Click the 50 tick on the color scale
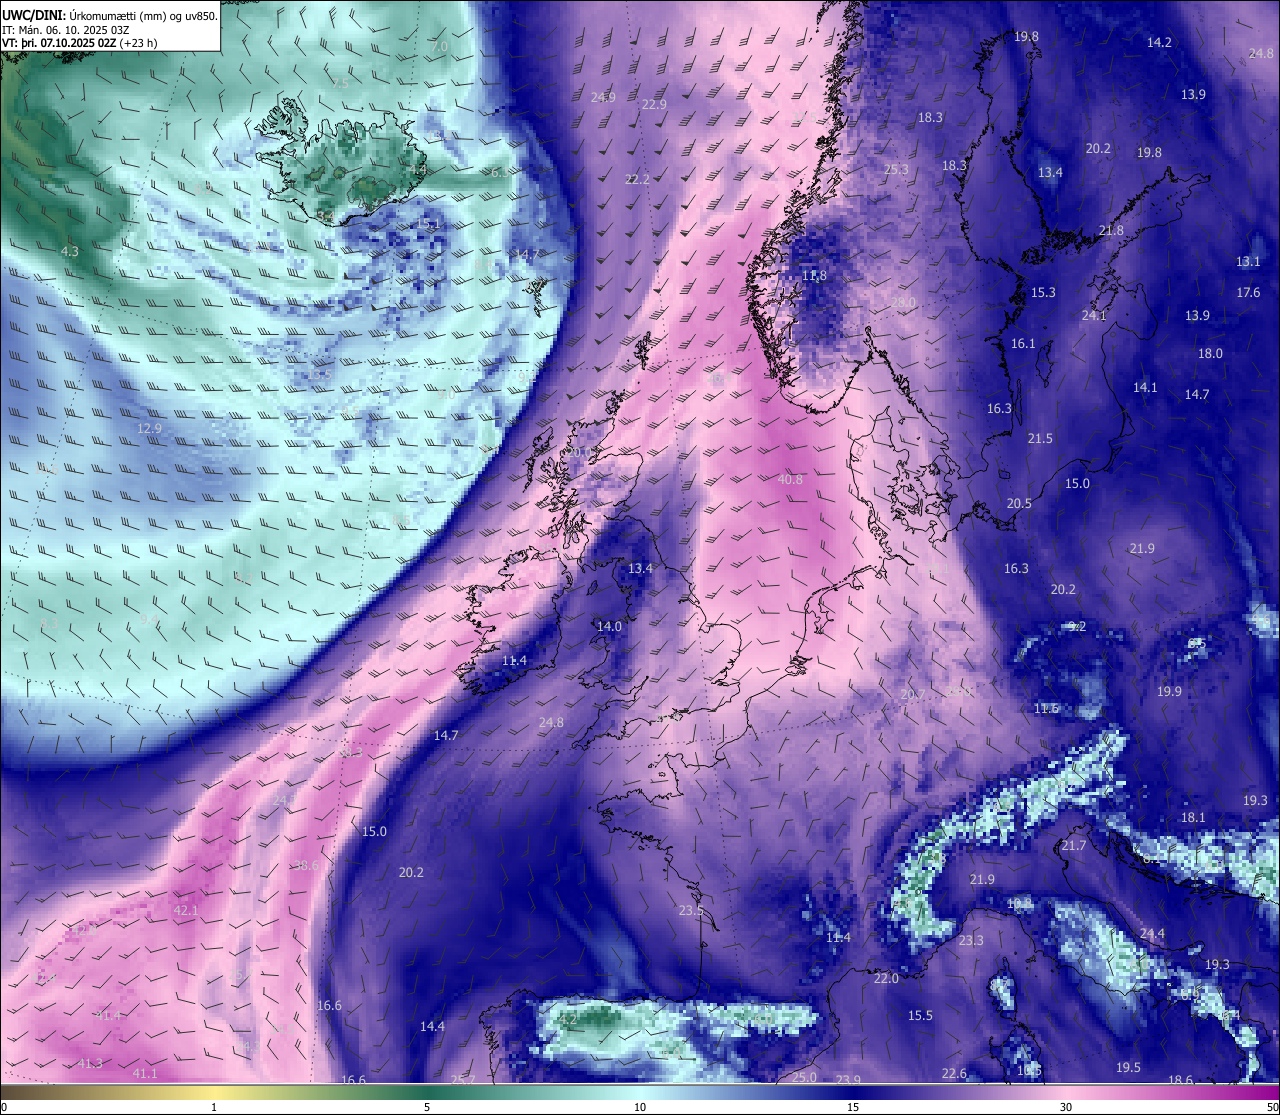 (1271, 1107)
